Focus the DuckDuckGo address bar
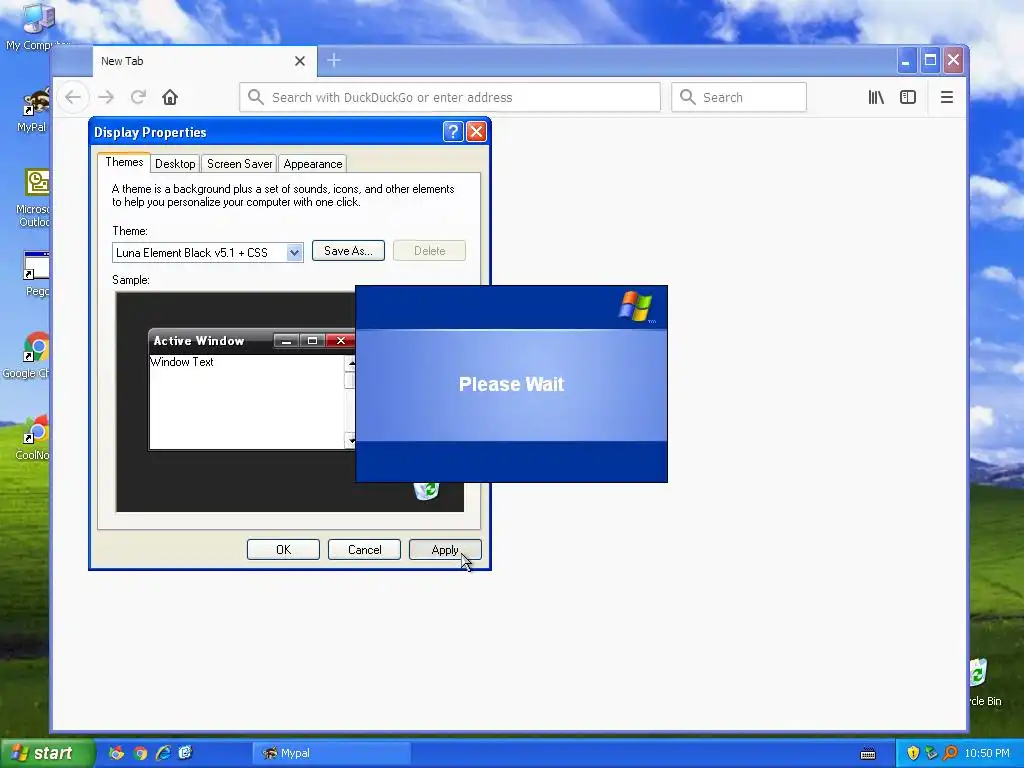 point(450,97)
